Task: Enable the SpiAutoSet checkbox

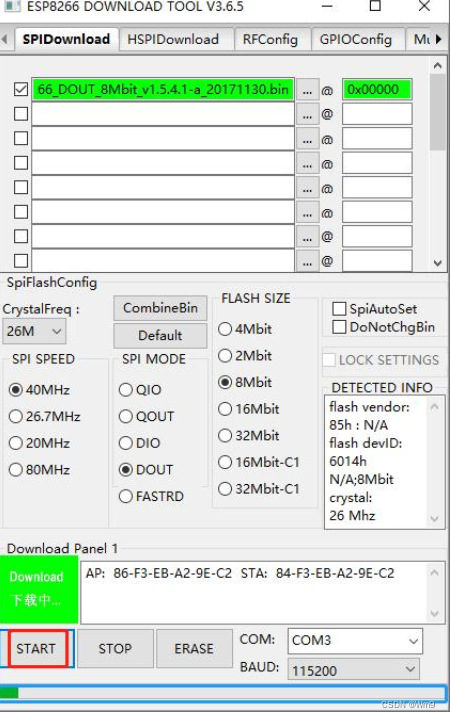Action: pos(339,309)
